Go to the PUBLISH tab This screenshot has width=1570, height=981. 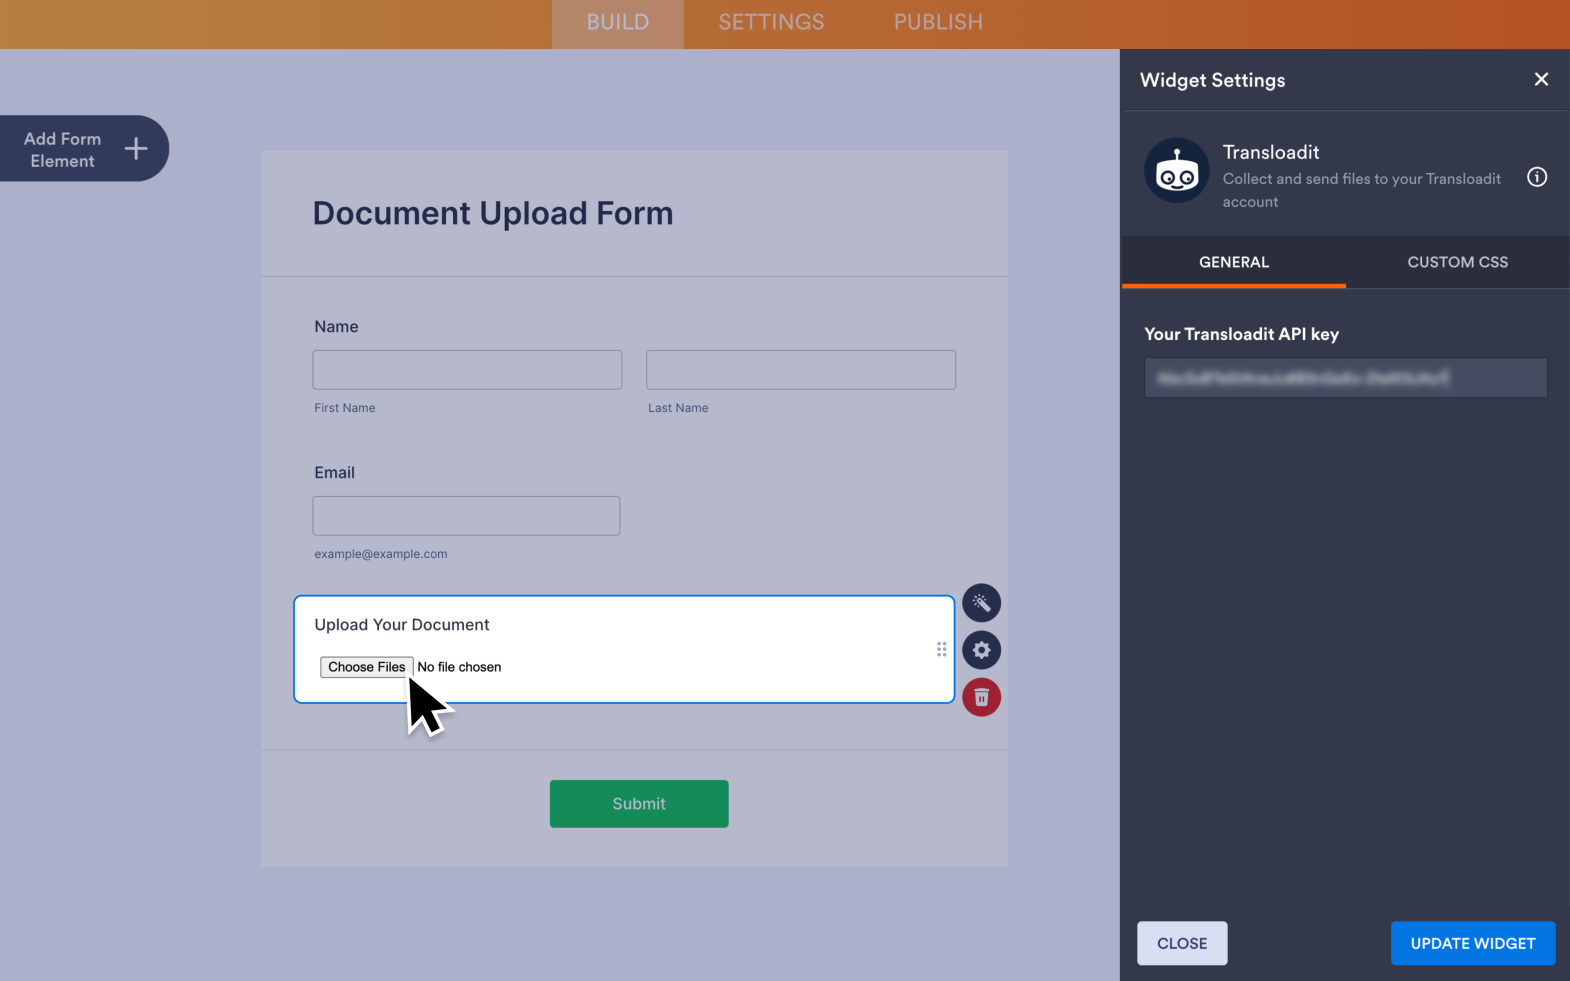point(937,23)
